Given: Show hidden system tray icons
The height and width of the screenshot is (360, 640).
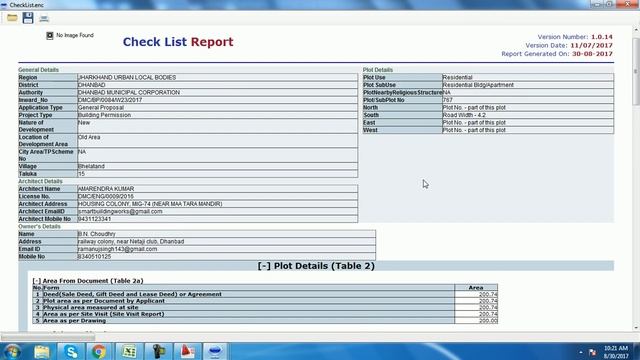Looking at the screenshot, I should [581, 352].
